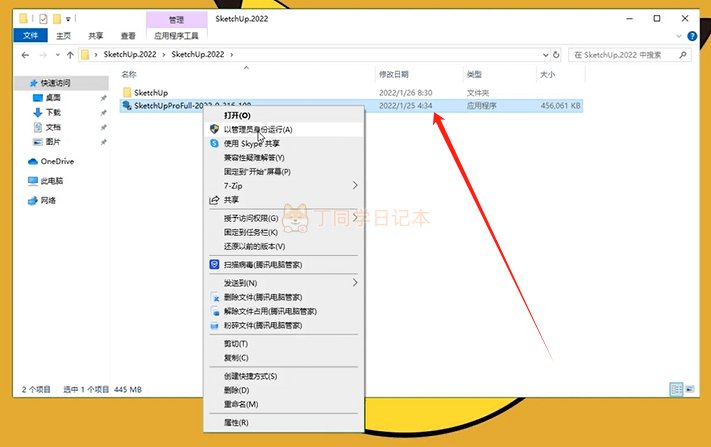Choose 以管理员身份运行(A)
The height and width of the screenshot is (447, 711).
[x=284, y=130]
